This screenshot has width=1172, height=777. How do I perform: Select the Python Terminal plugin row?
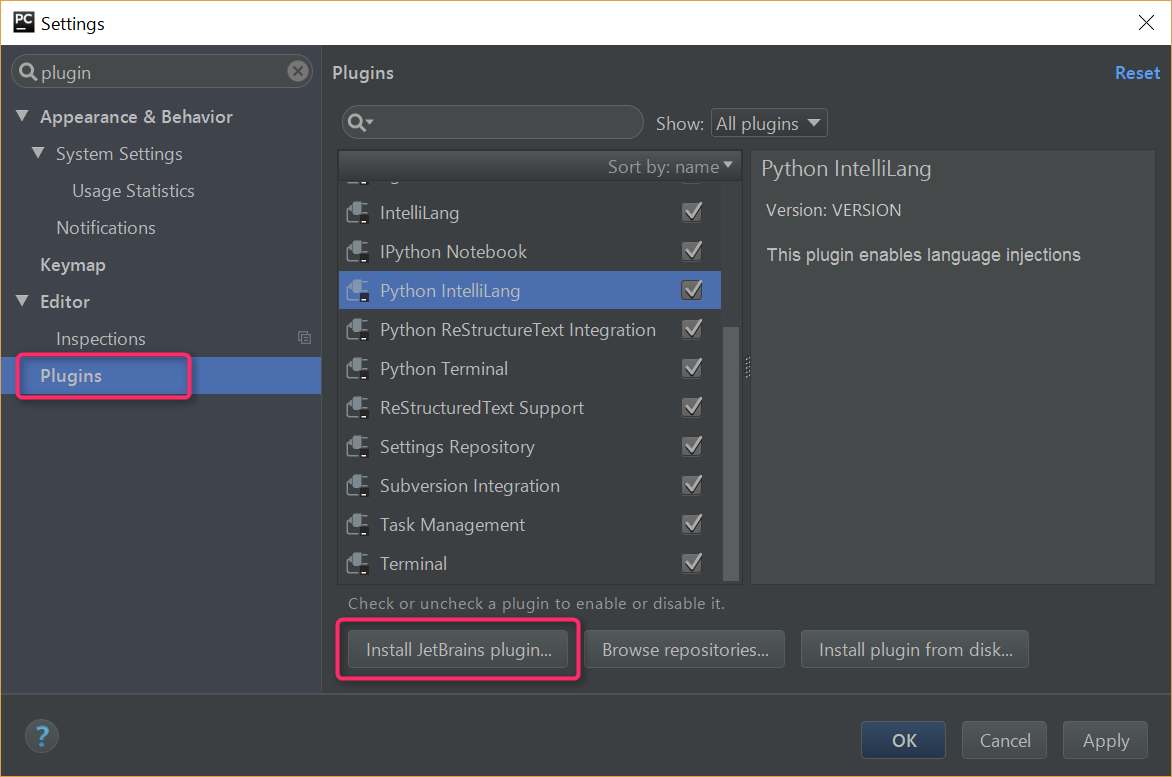pyautogui.click(x=530, y=368)
